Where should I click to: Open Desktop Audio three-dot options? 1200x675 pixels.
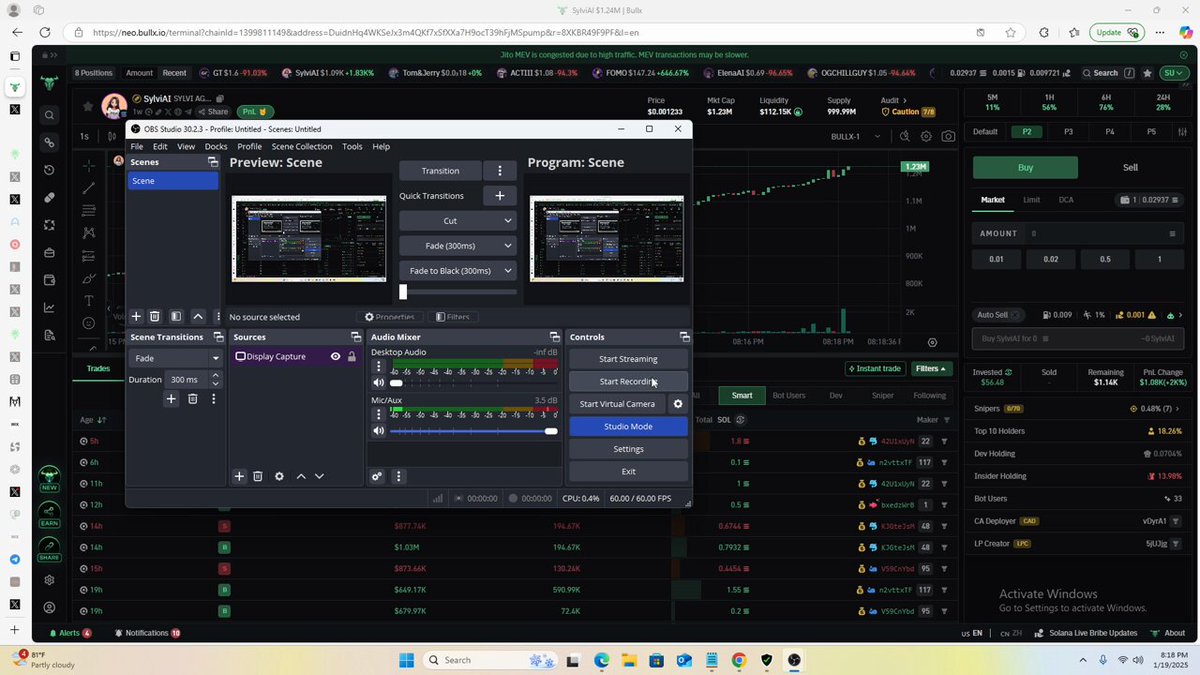click(x=378, y=366)
